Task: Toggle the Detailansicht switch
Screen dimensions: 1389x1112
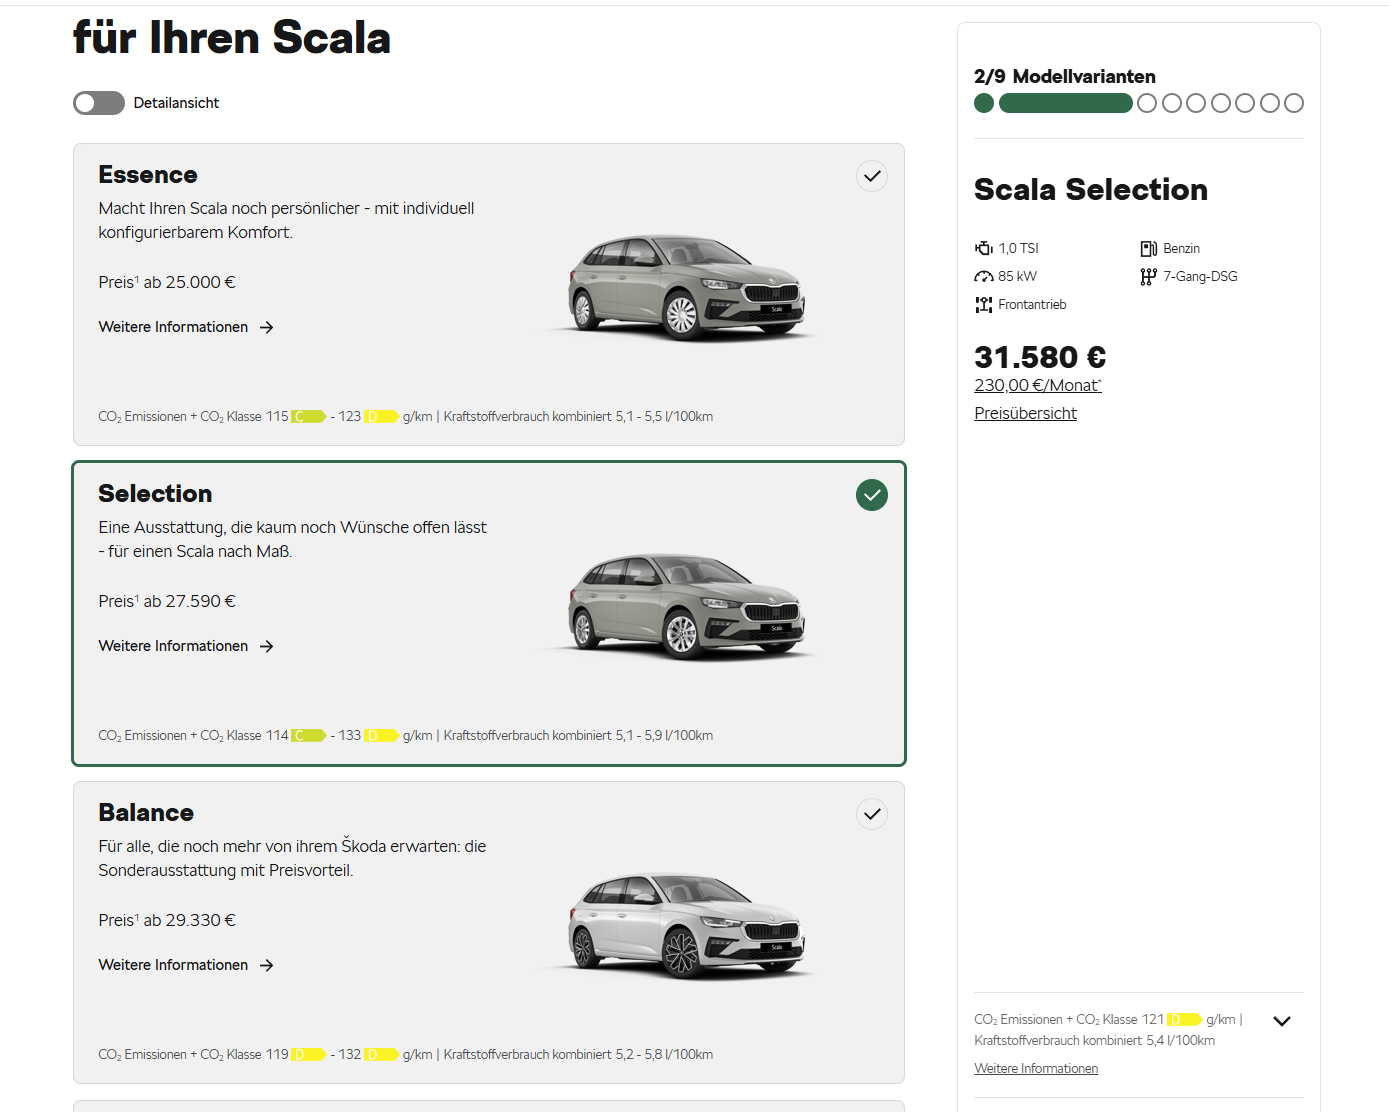Action: (99, 103)
